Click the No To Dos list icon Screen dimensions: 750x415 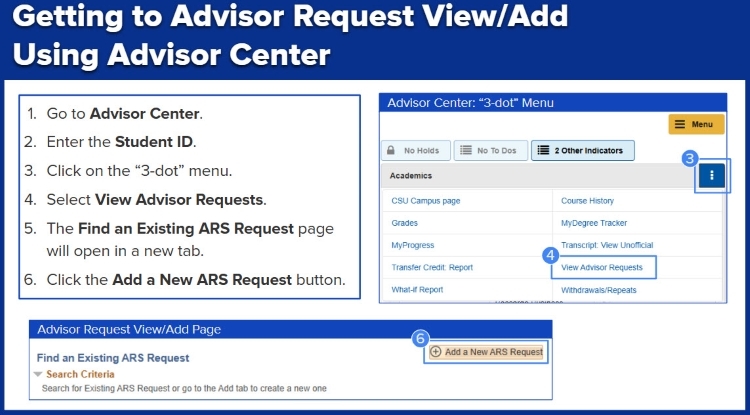click(464, 151)
